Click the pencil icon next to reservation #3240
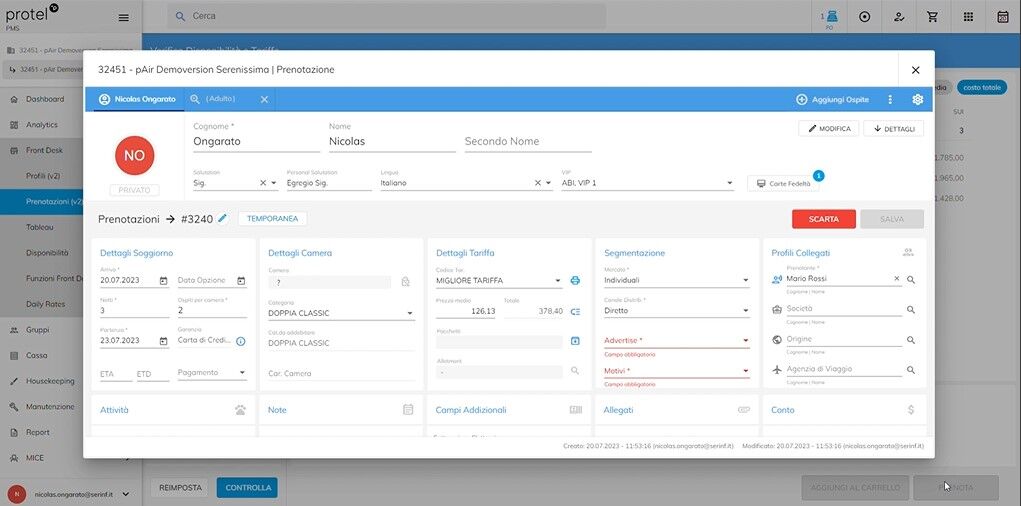 [x=223, y=218]
